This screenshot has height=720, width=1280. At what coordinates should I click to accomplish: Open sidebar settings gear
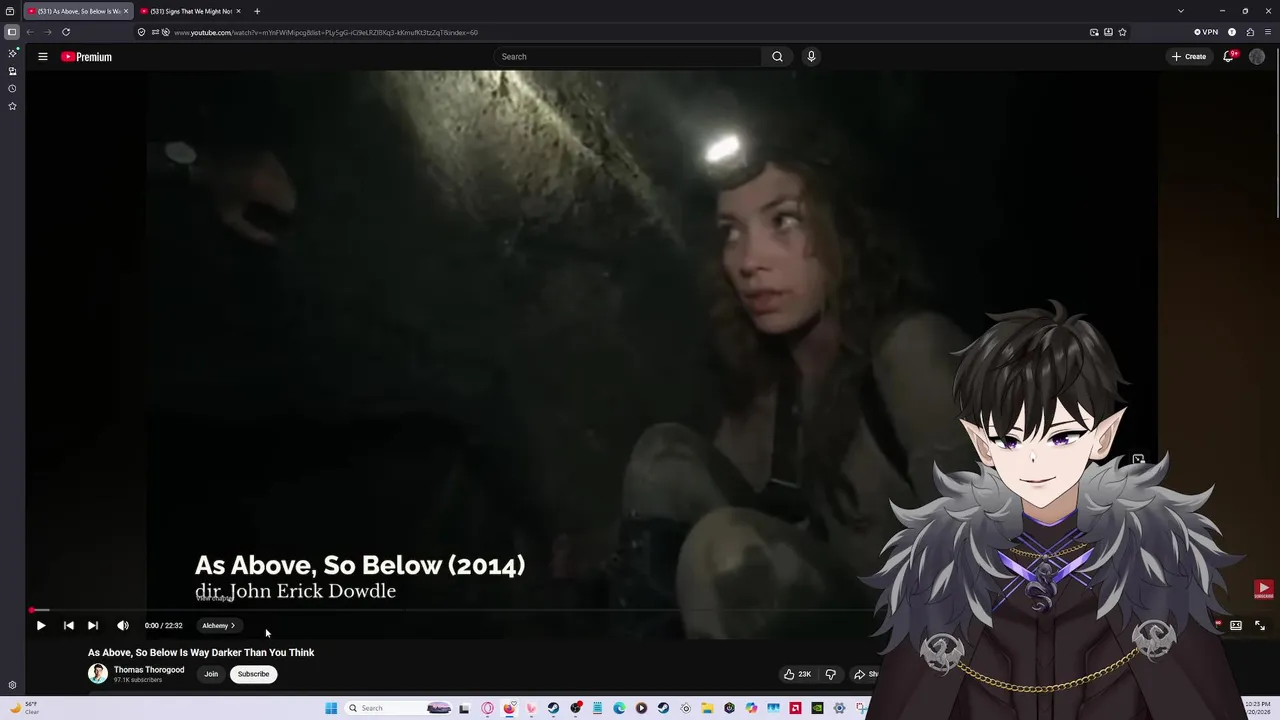[12, 685]
